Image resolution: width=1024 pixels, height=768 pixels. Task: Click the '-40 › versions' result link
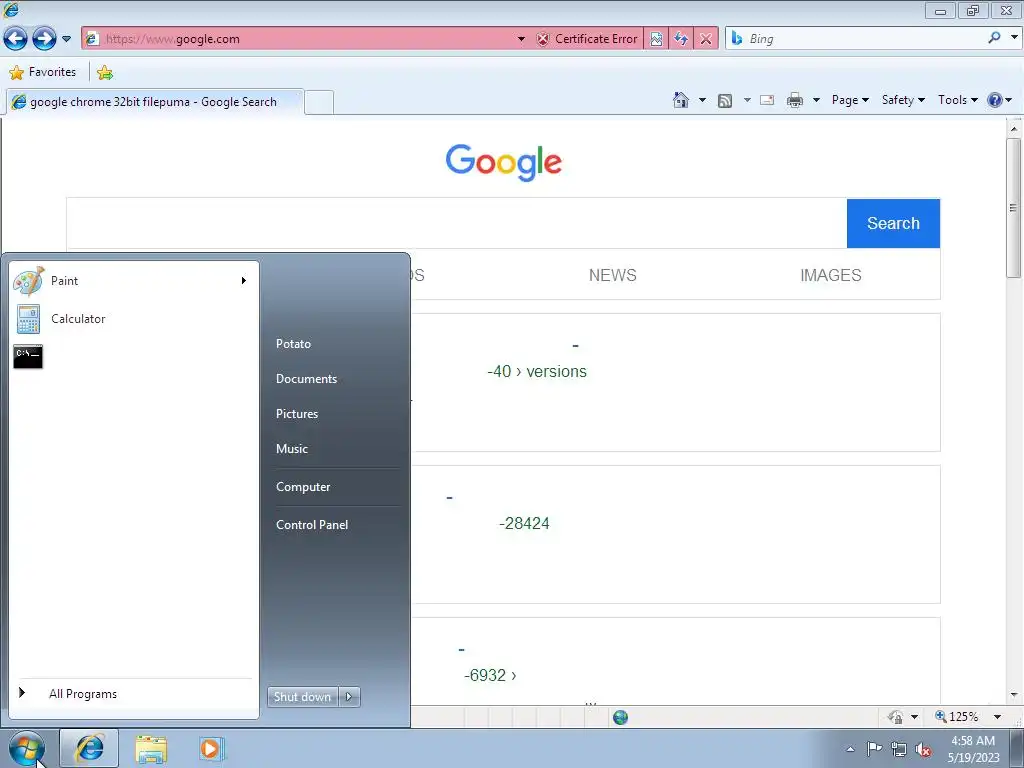point(537,371)
